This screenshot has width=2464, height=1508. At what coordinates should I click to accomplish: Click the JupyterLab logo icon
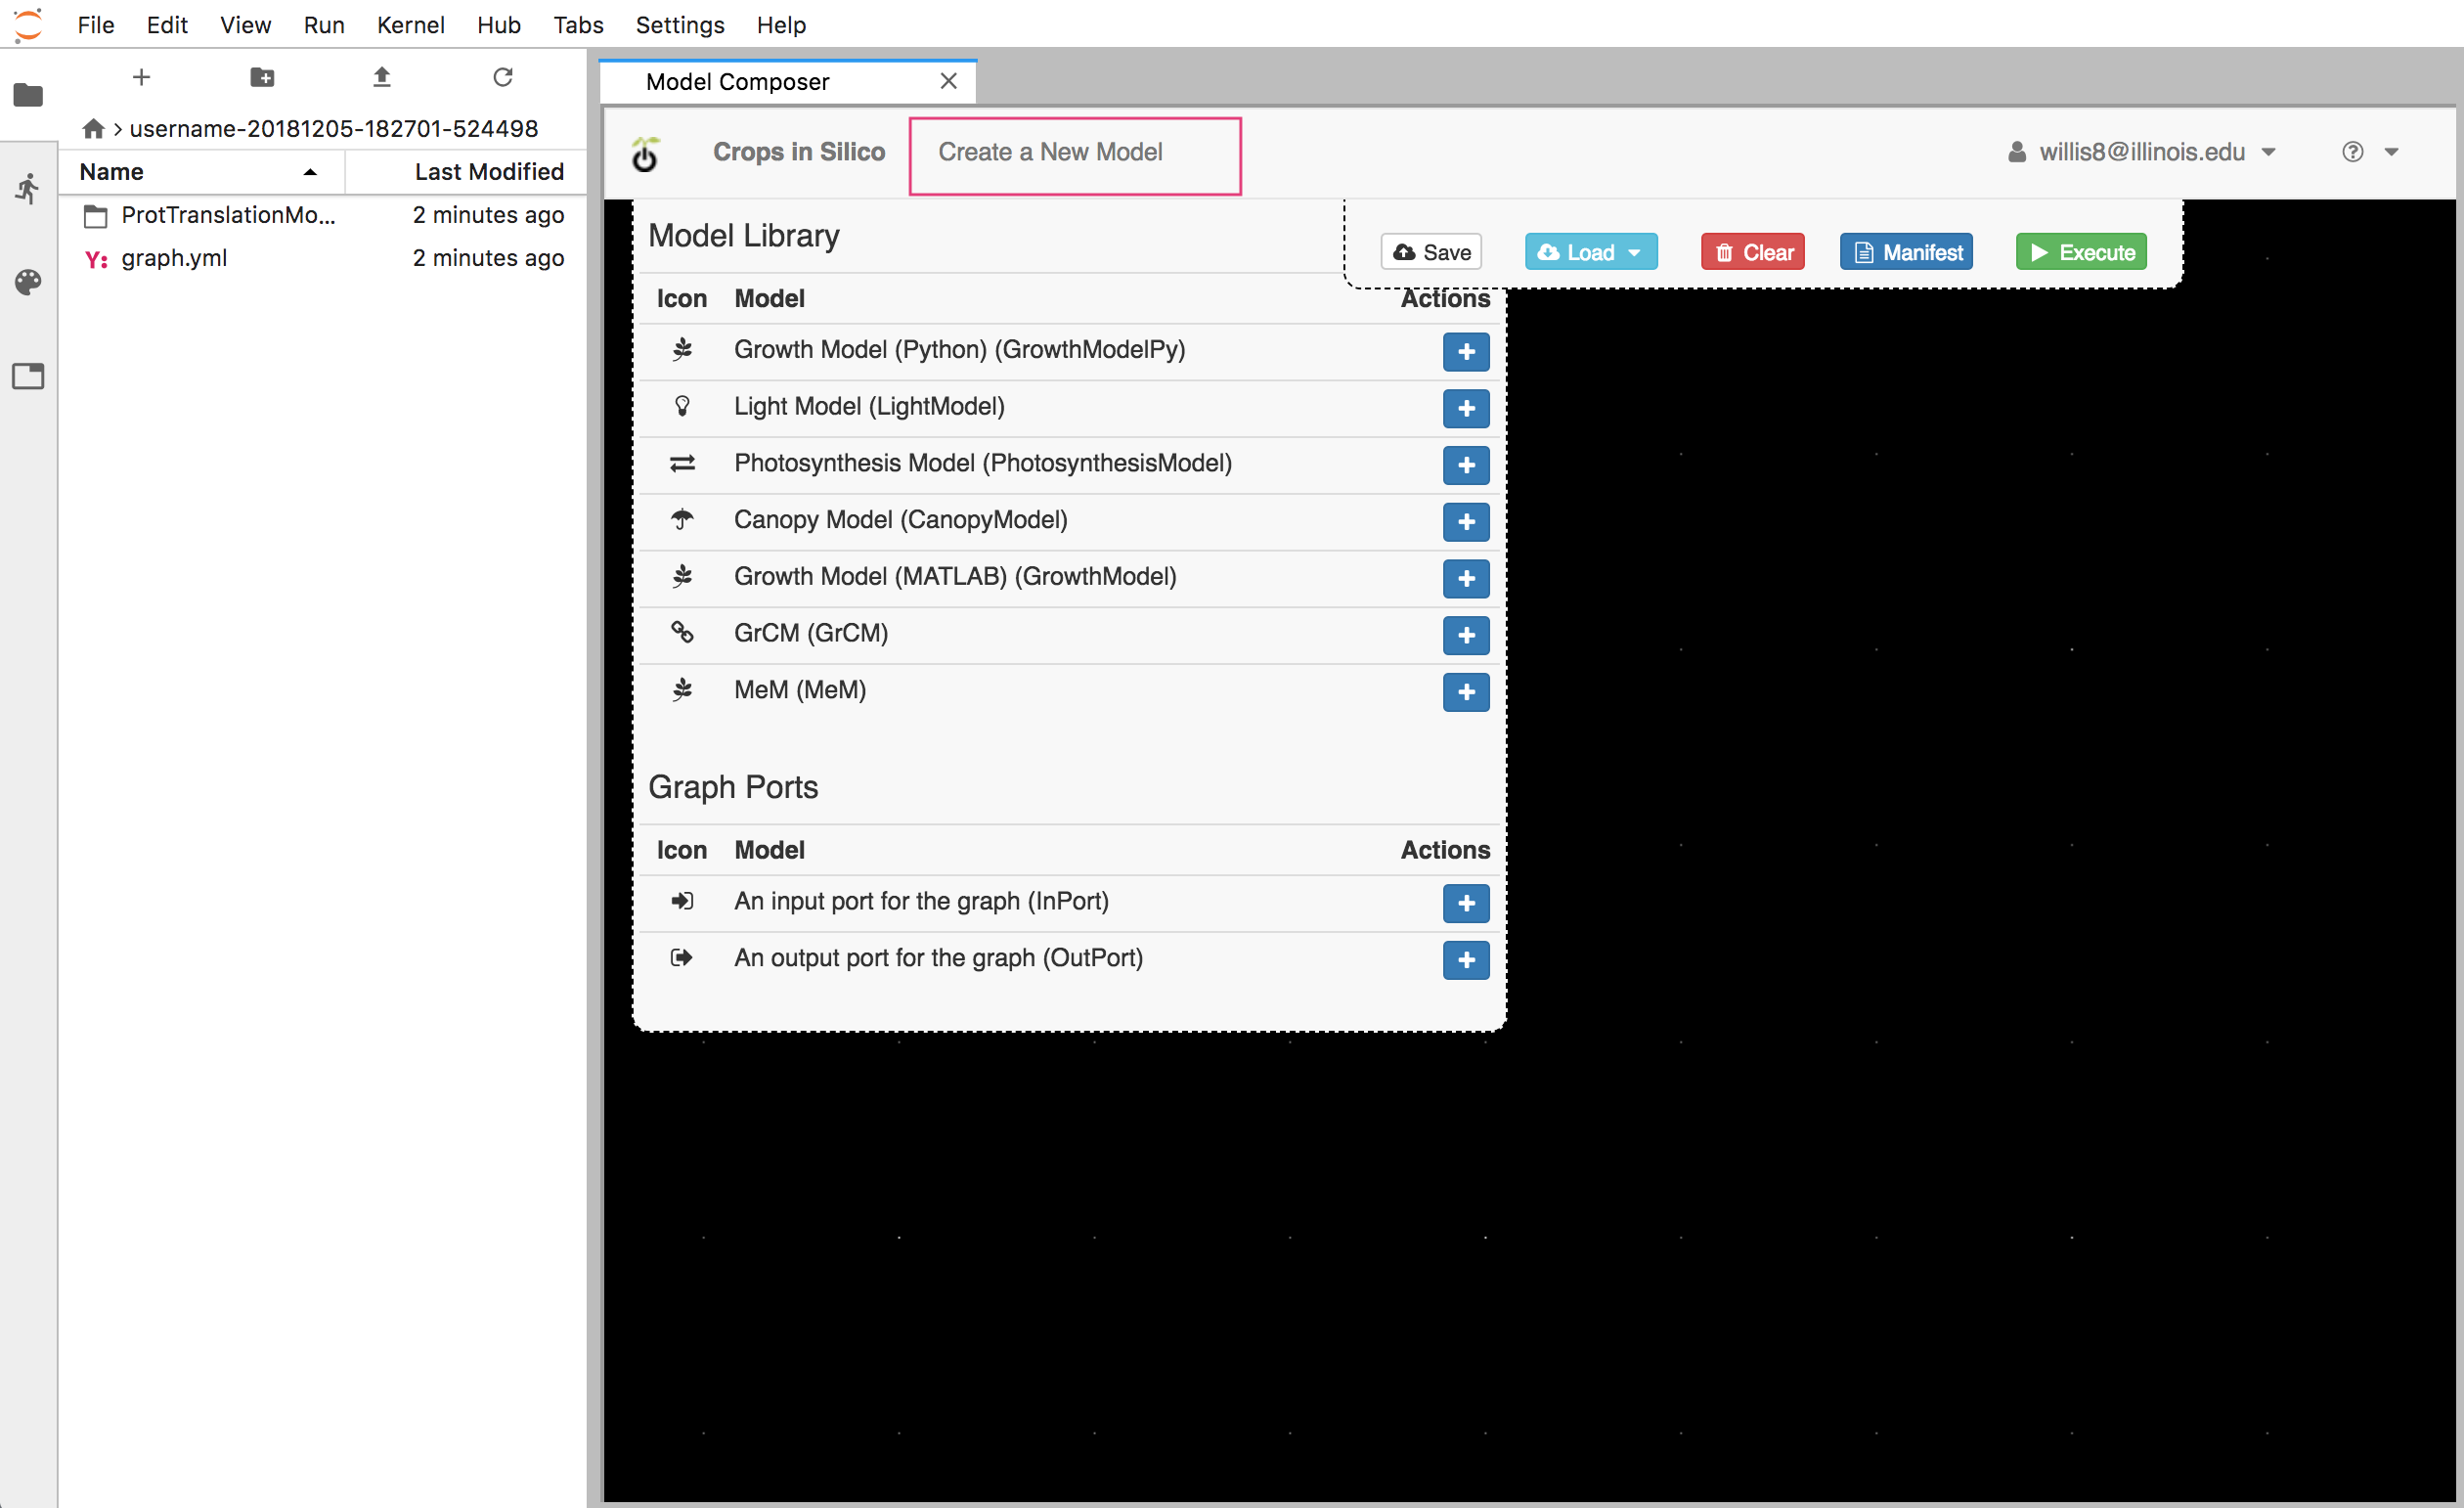point(28,24)
